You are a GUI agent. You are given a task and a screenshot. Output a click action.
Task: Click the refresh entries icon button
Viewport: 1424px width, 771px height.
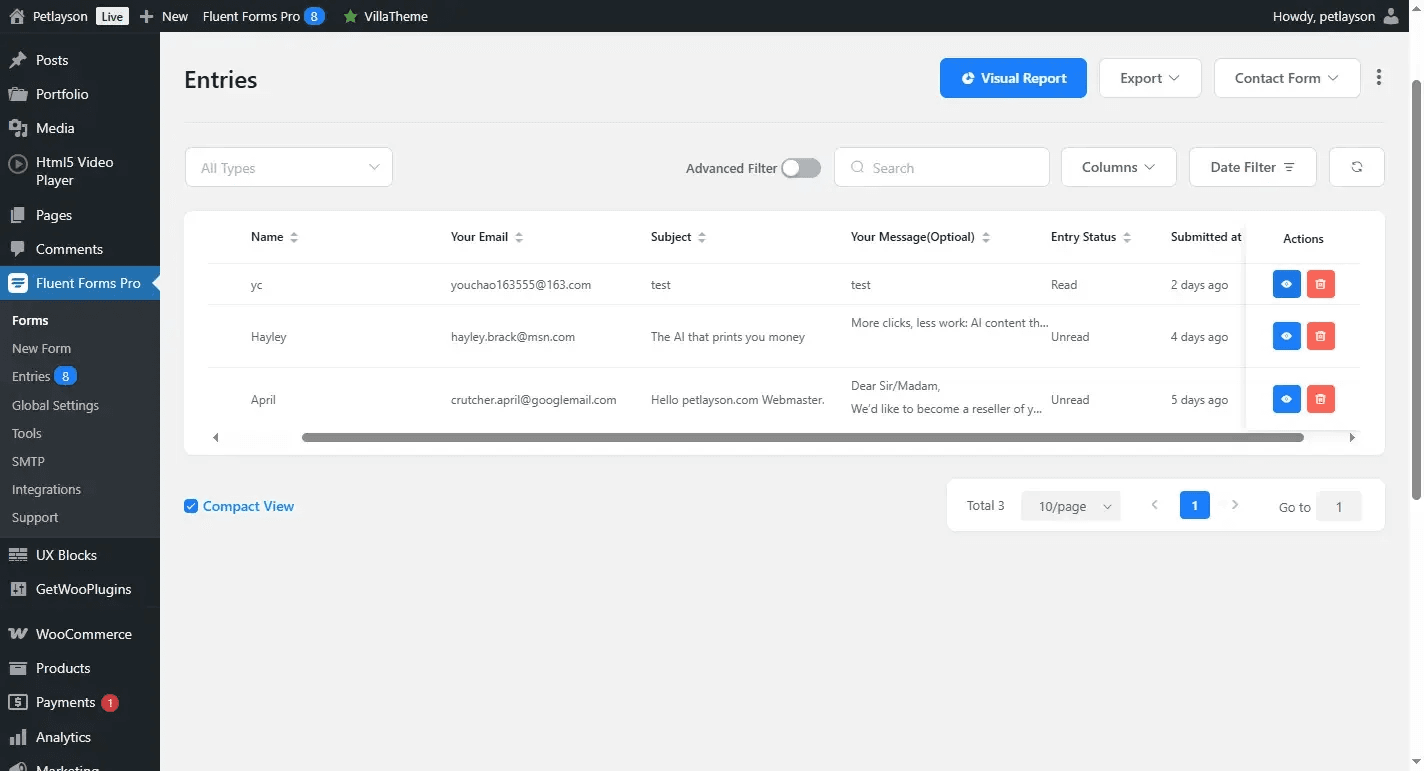point(1356,167)
